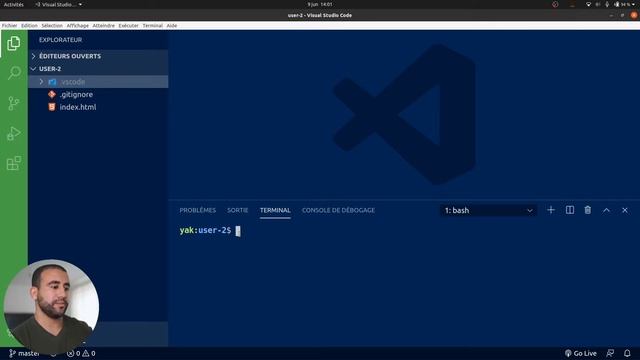
Task: Open the Terminal menu in menu bar
Action: tap(153, 25)
